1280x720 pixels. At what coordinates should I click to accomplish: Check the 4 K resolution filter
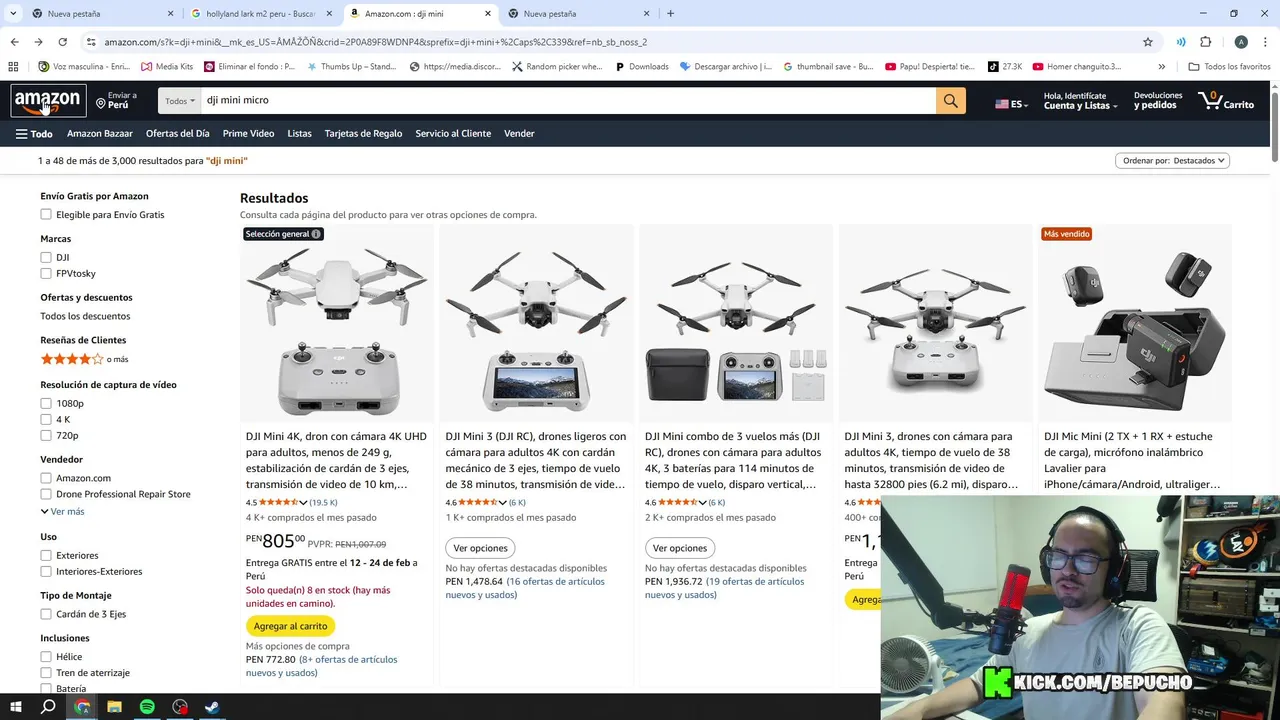pos(46,420)
